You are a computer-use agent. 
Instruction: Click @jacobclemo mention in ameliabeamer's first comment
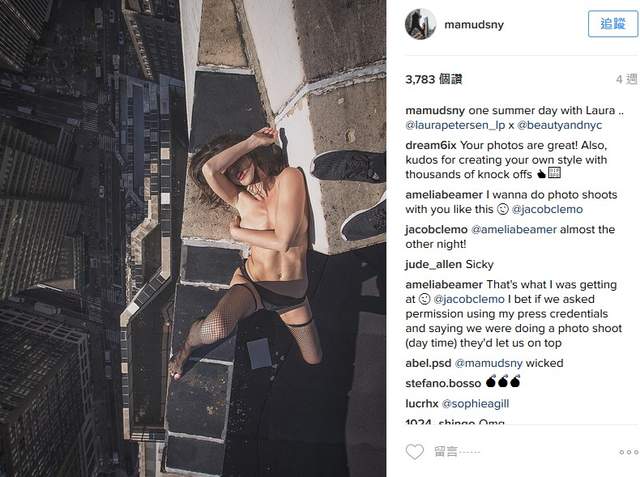(x=547, y=209)
